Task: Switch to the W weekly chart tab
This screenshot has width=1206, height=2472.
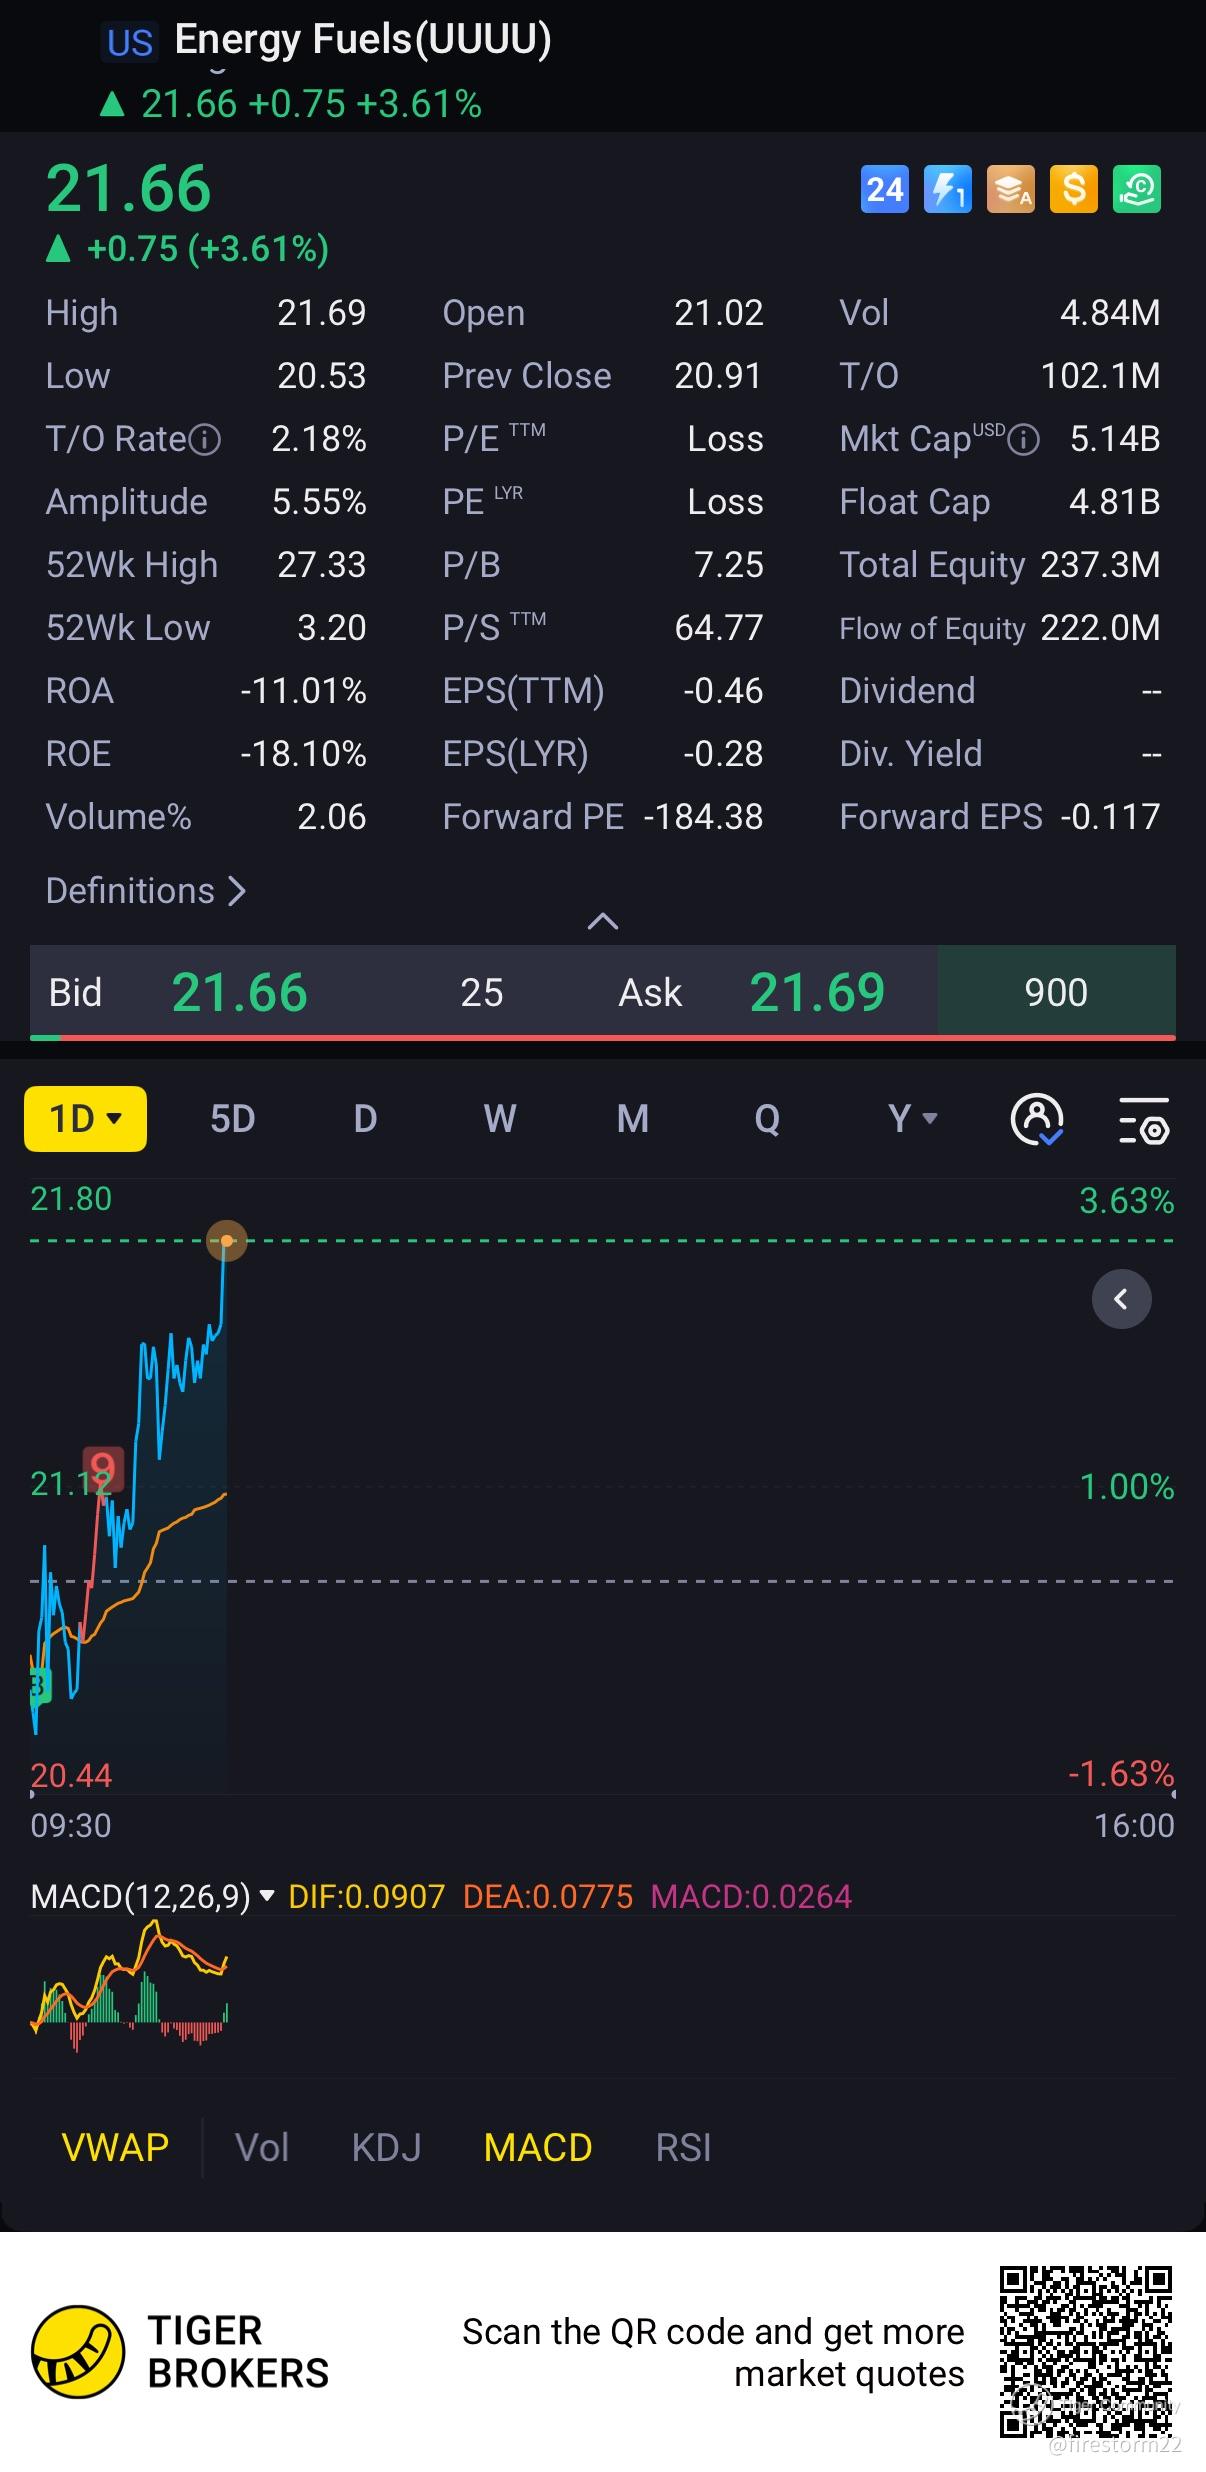Action: click(499, 1119)
